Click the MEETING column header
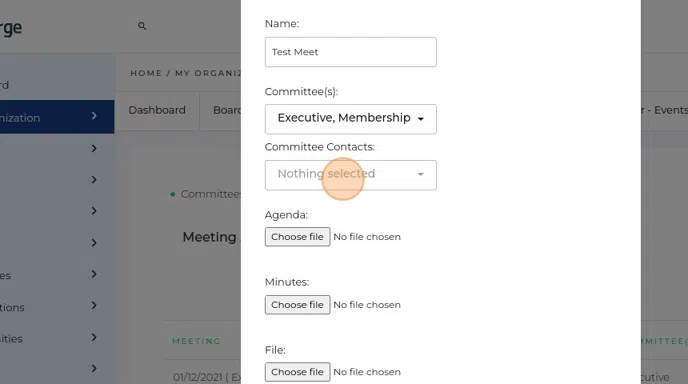The image size is (688, 384). tap(196, 341)
